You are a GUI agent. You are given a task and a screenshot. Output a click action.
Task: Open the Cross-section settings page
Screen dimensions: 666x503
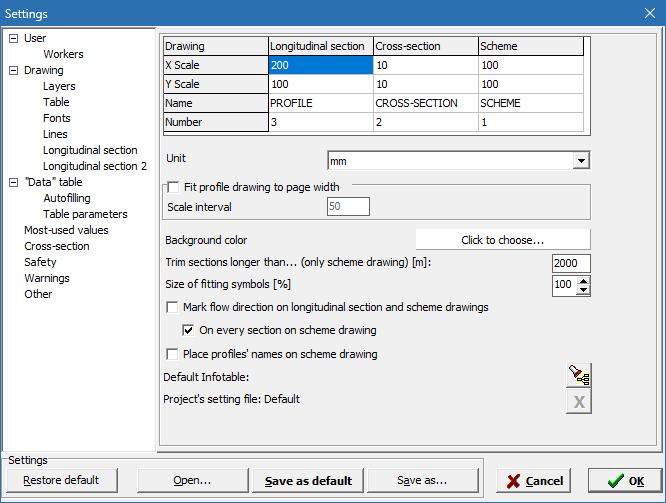point(56,246)
